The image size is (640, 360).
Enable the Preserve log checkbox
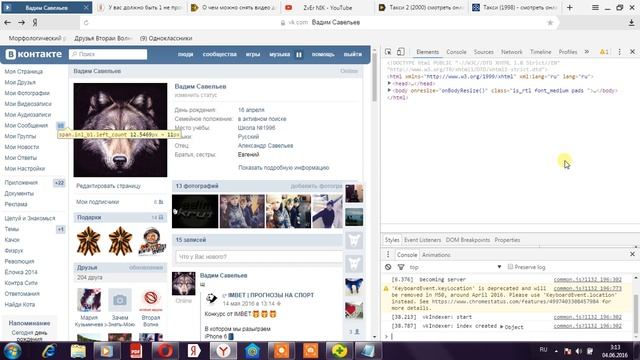510,267
